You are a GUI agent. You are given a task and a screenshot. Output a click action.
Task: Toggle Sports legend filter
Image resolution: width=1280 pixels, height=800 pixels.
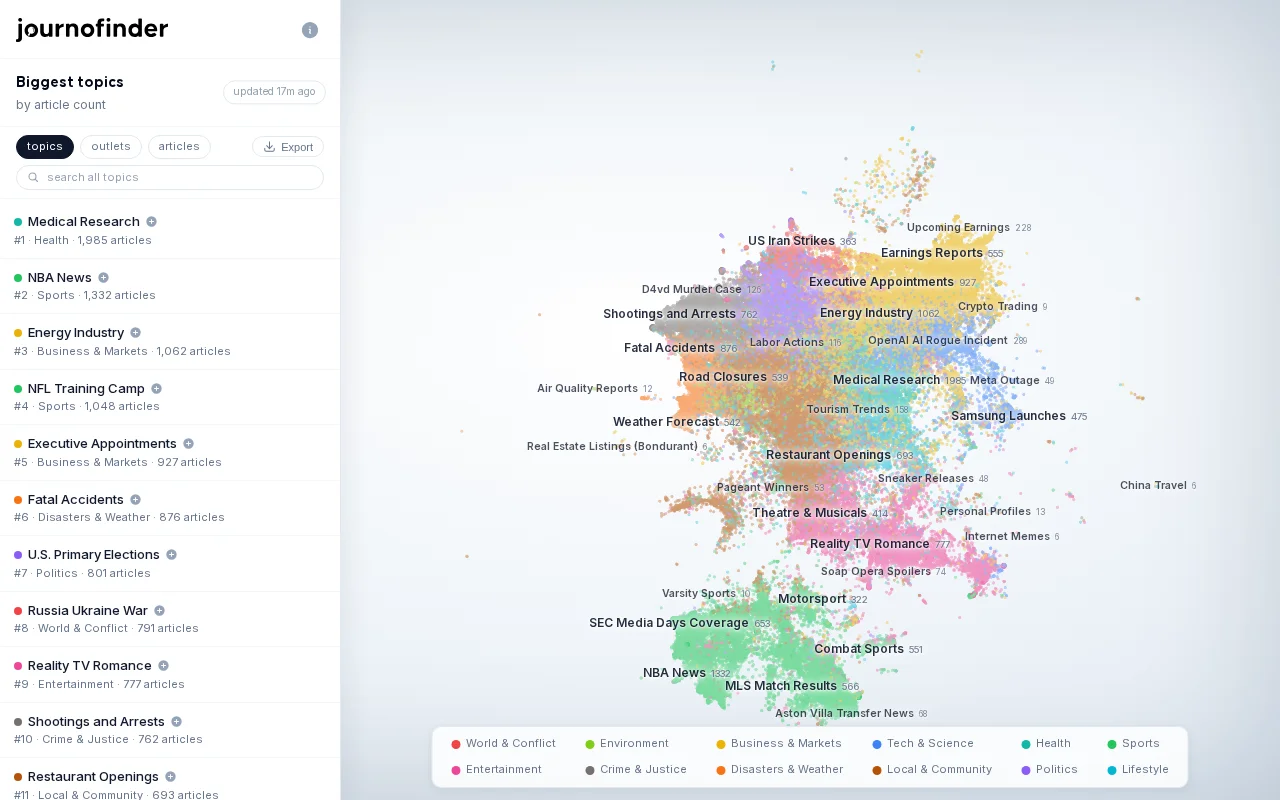click(x=1133, y=744)
